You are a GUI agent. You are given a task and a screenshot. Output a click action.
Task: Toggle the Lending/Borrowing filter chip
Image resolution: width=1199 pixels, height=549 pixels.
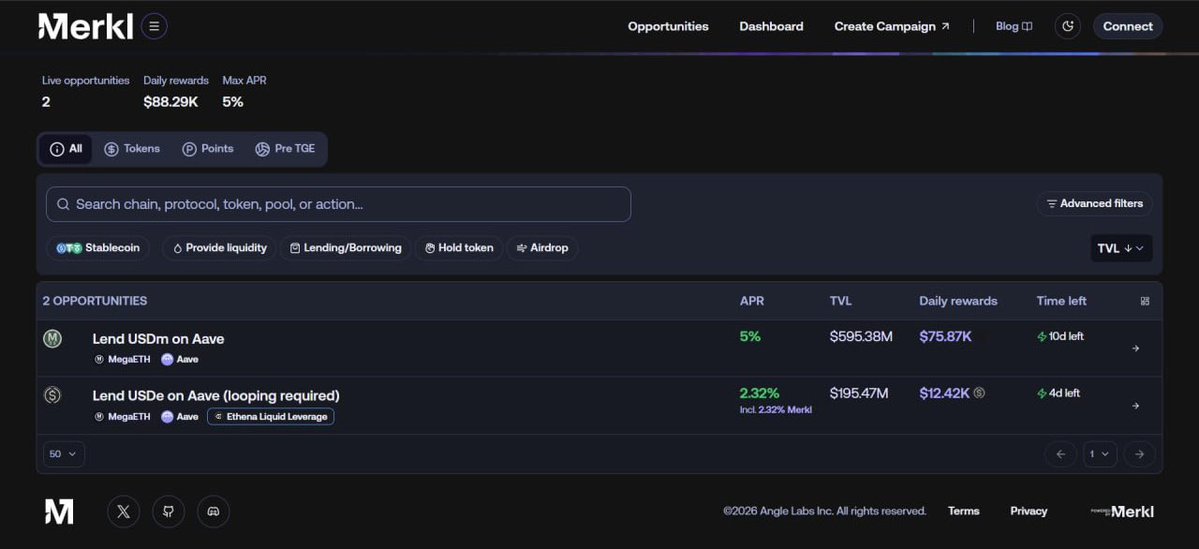(346, 248)
